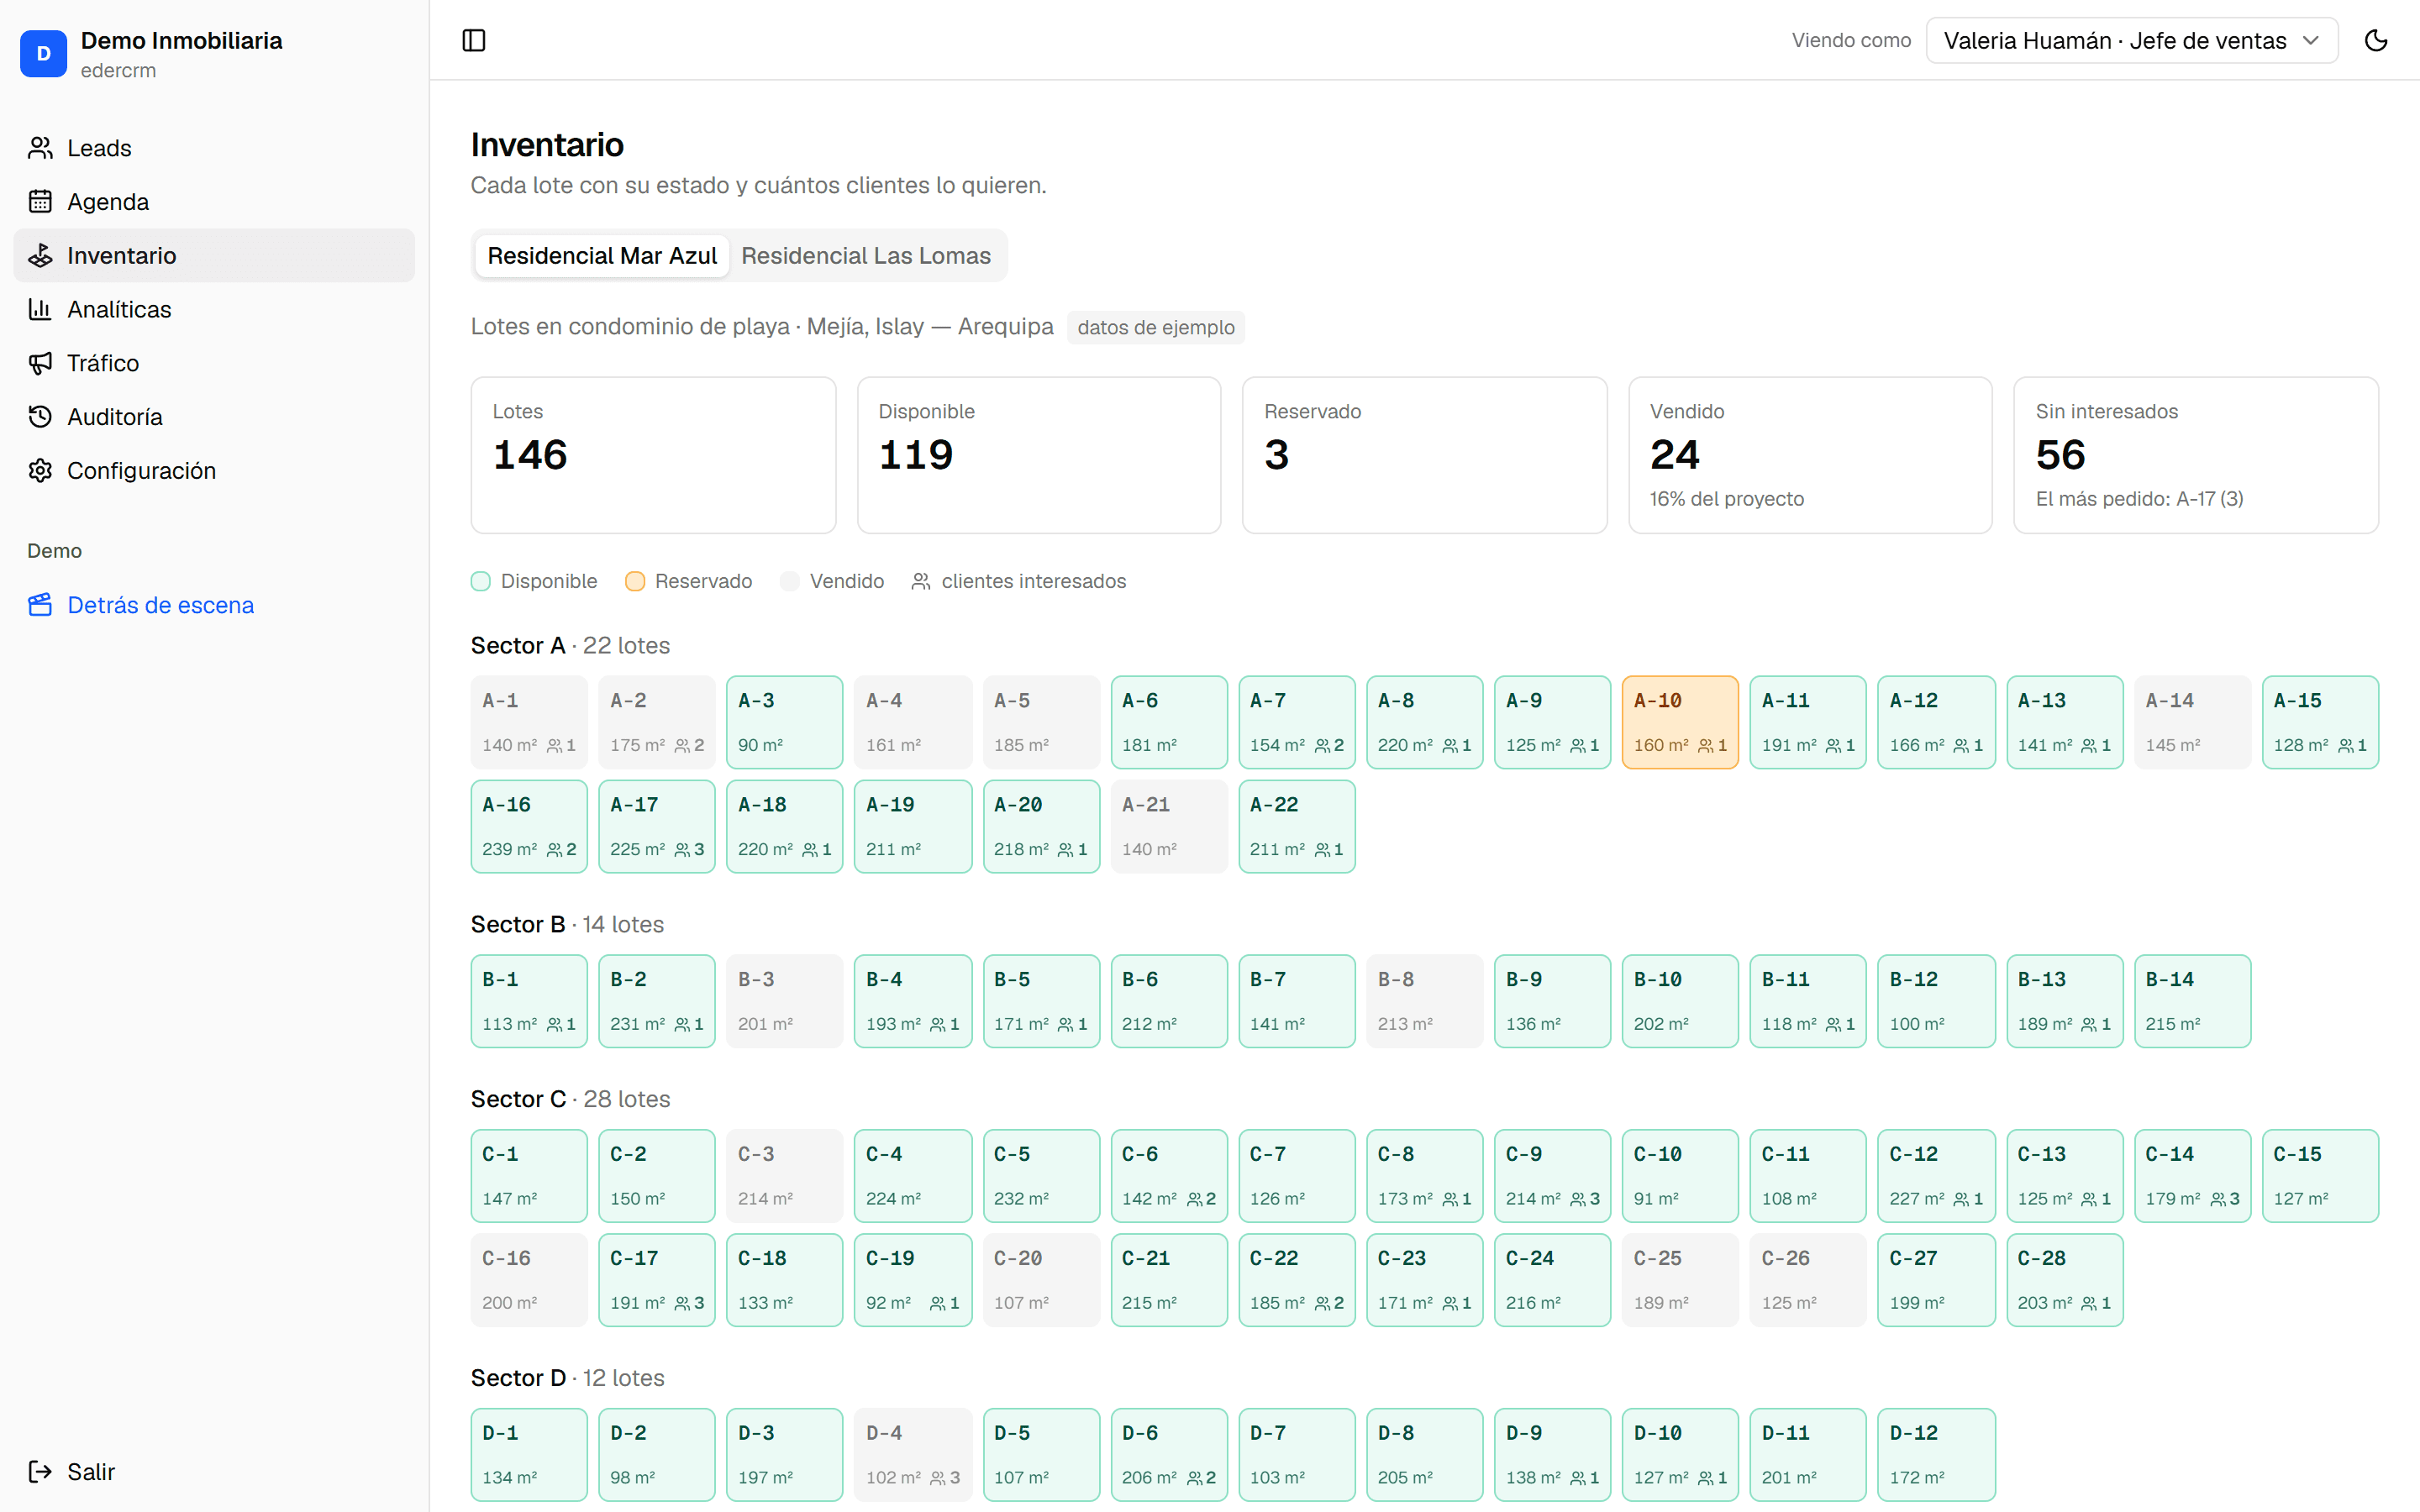Select the Disponible 119 summary card
The image size is (2420, 1512).
(1039, 455)
